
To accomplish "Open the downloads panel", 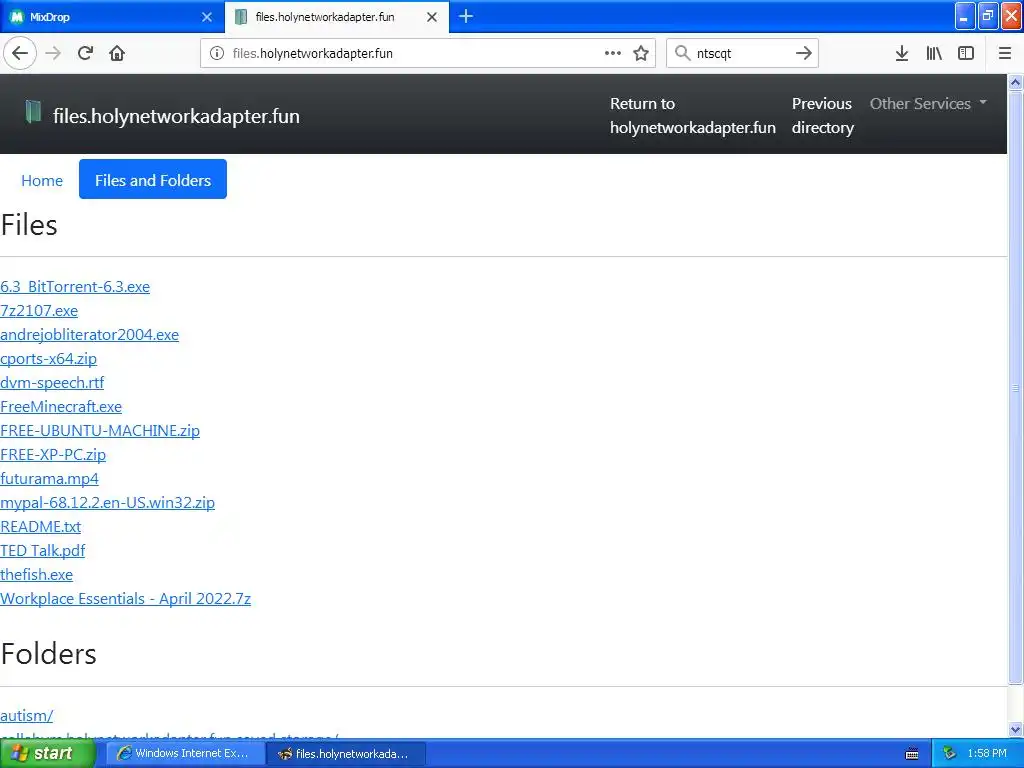I will (902, 54).
